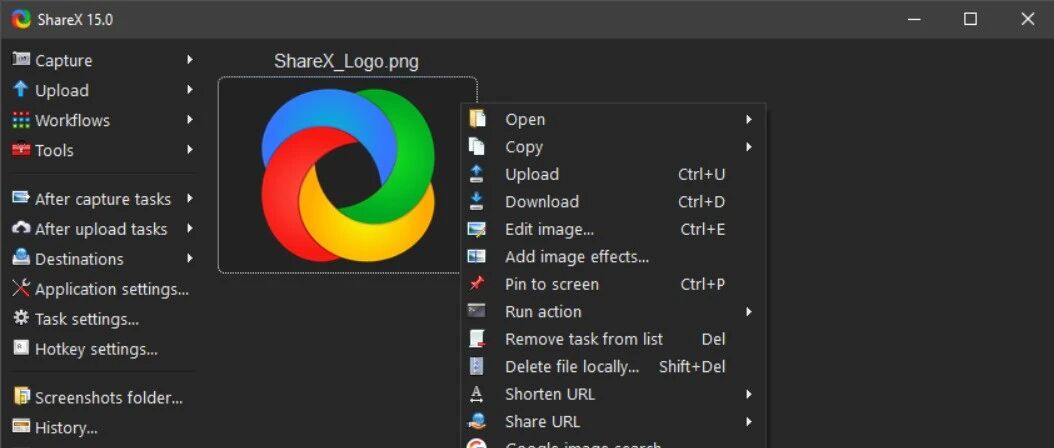Image resolution: width=1054 pixels, height=448 pixels.
Task: Click the Remove task from list icon
Action: pyautogui.click(x=477, y=339)
